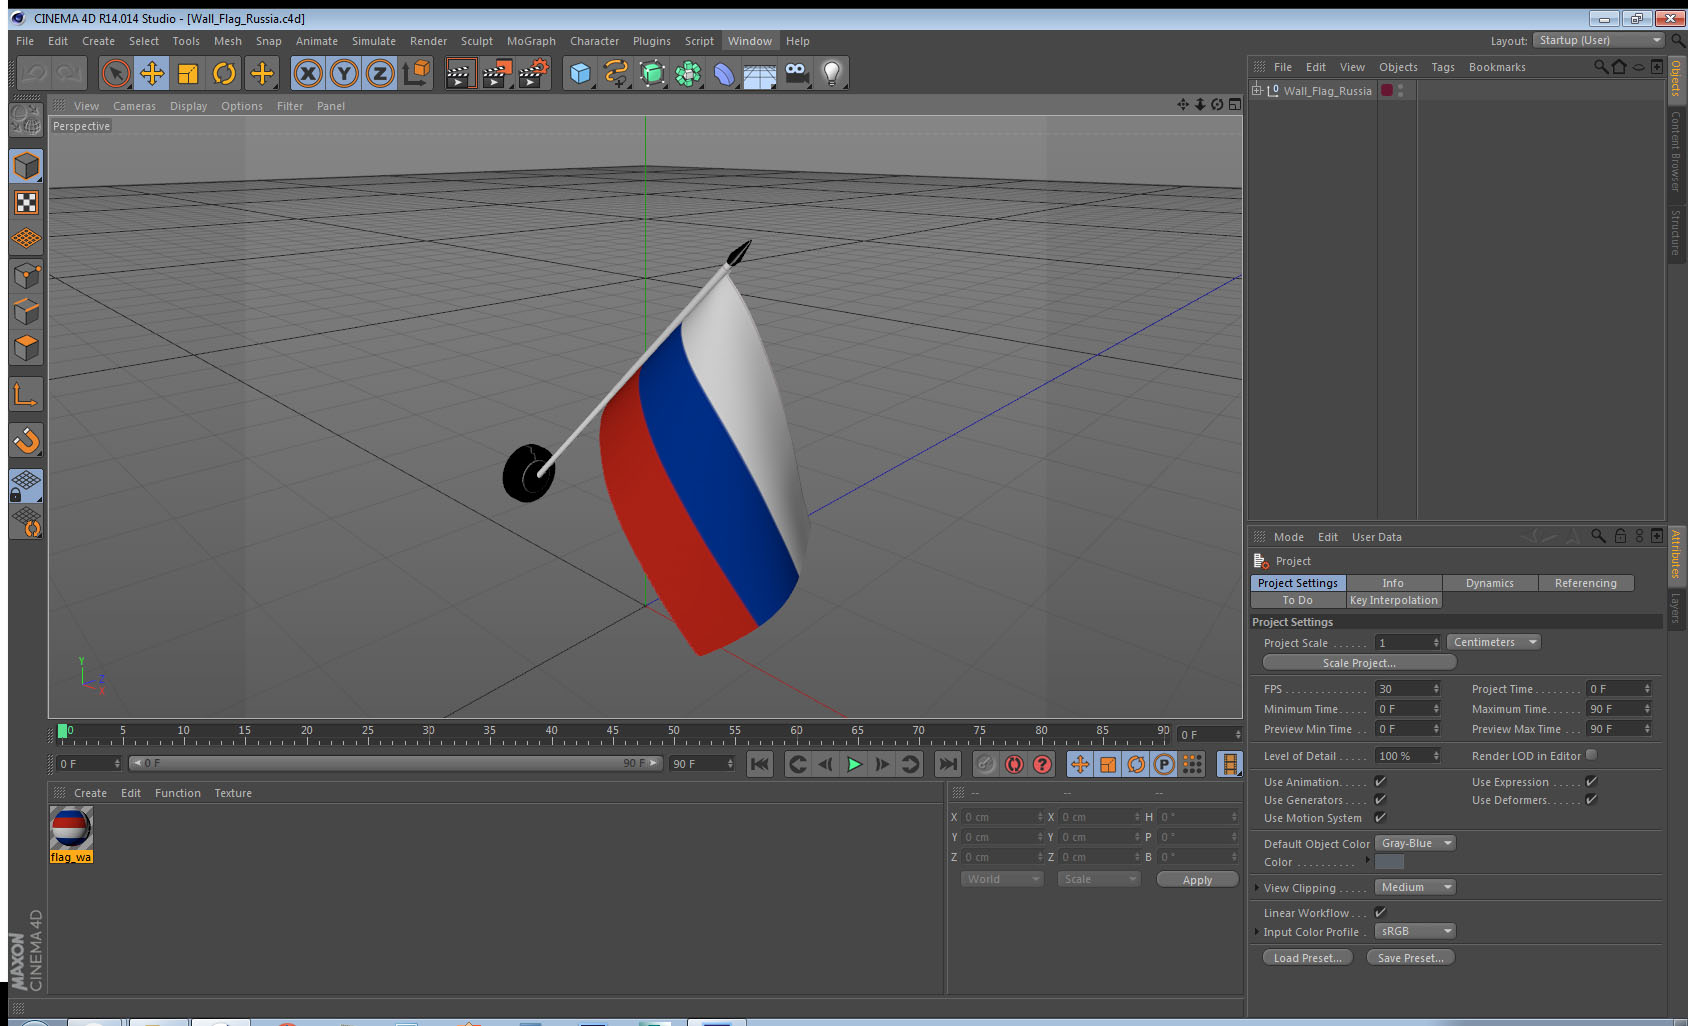Go to end of animation

(947, 764)
